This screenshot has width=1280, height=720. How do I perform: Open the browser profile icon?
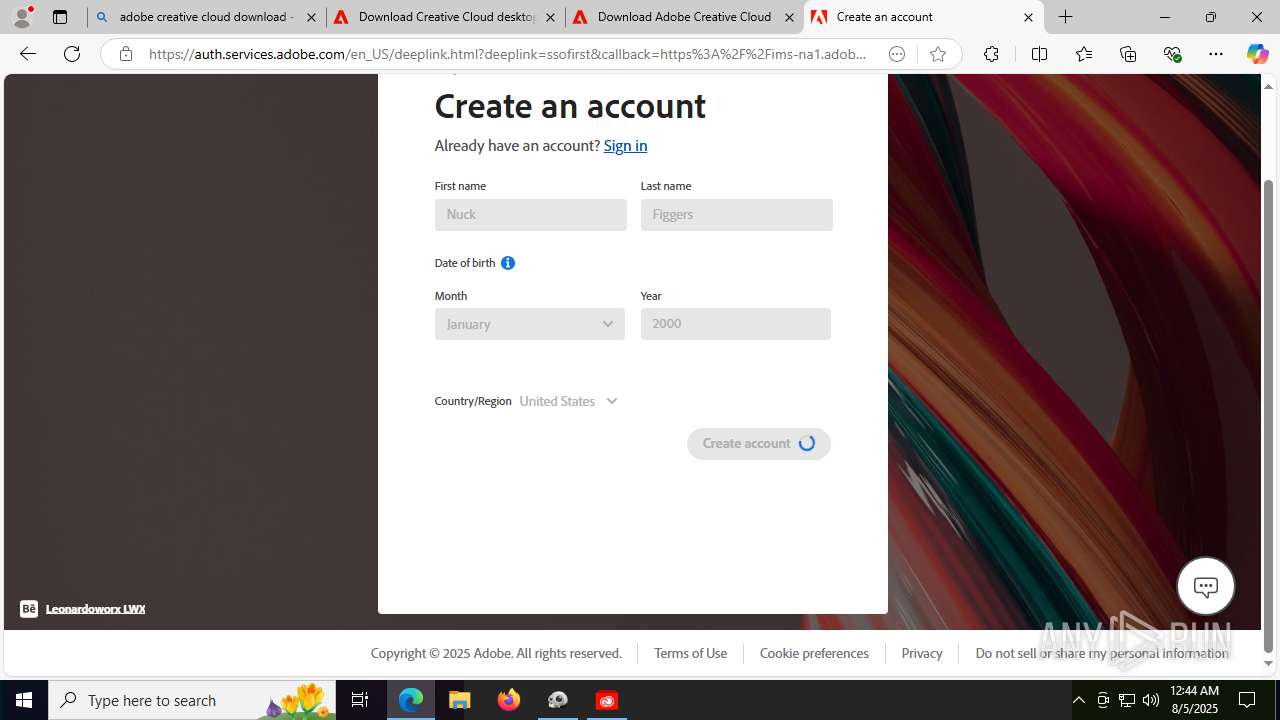coord(22,17)
